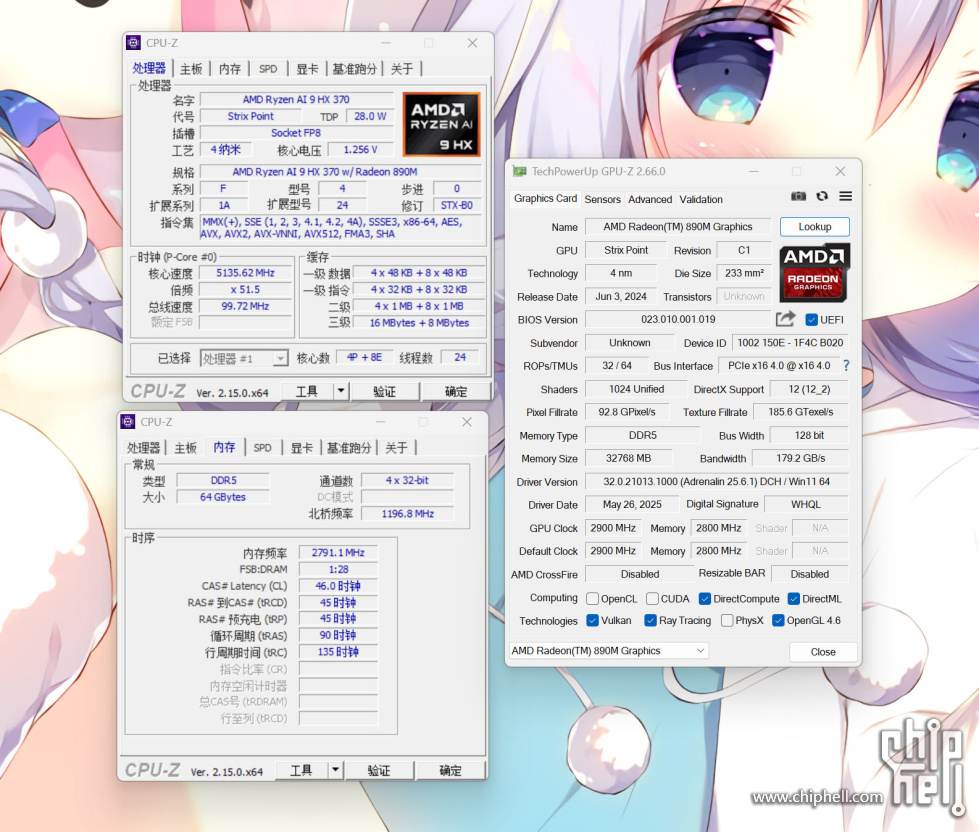Switch to the Advanced tab in GPU-Z
979x832 pixels.
650,199
